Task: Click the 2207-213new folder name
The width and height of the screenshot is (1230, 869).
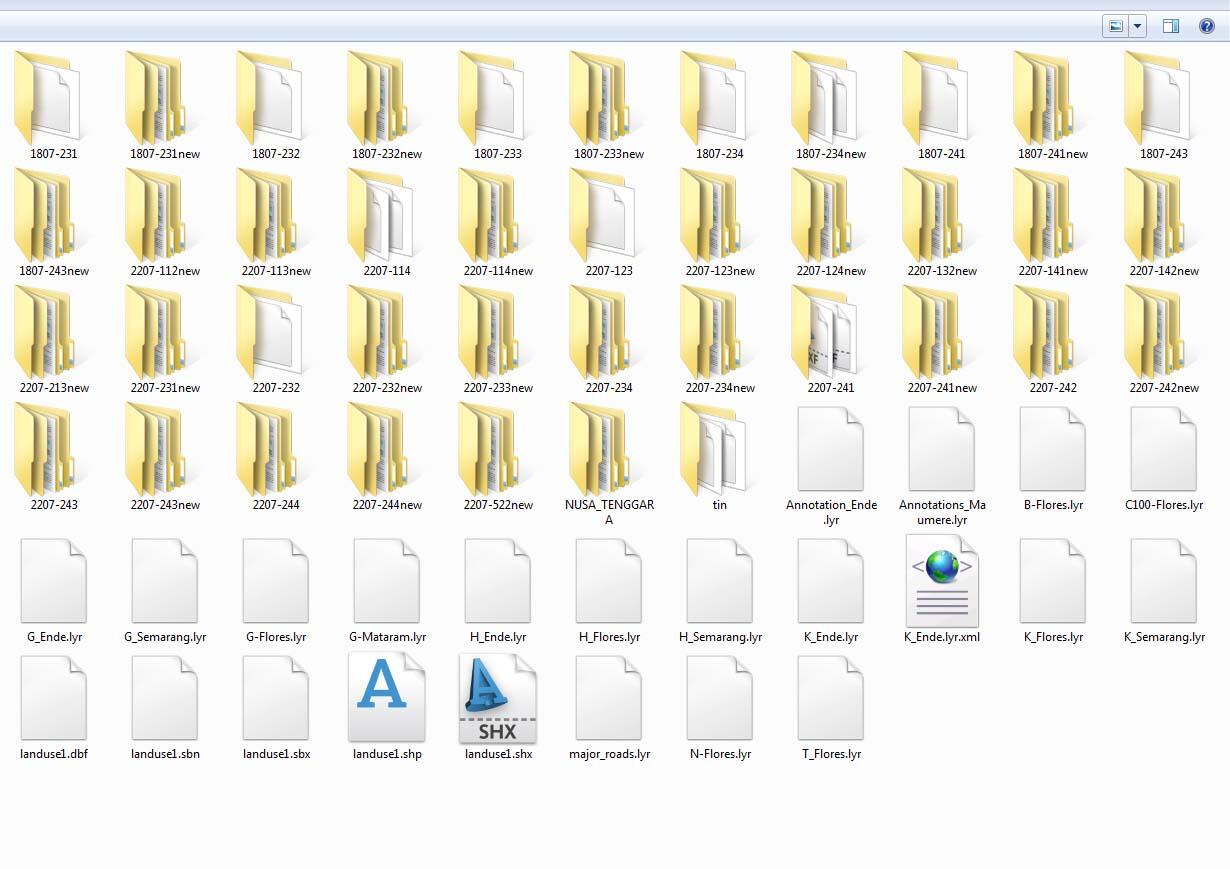Action: pos(54,388)
